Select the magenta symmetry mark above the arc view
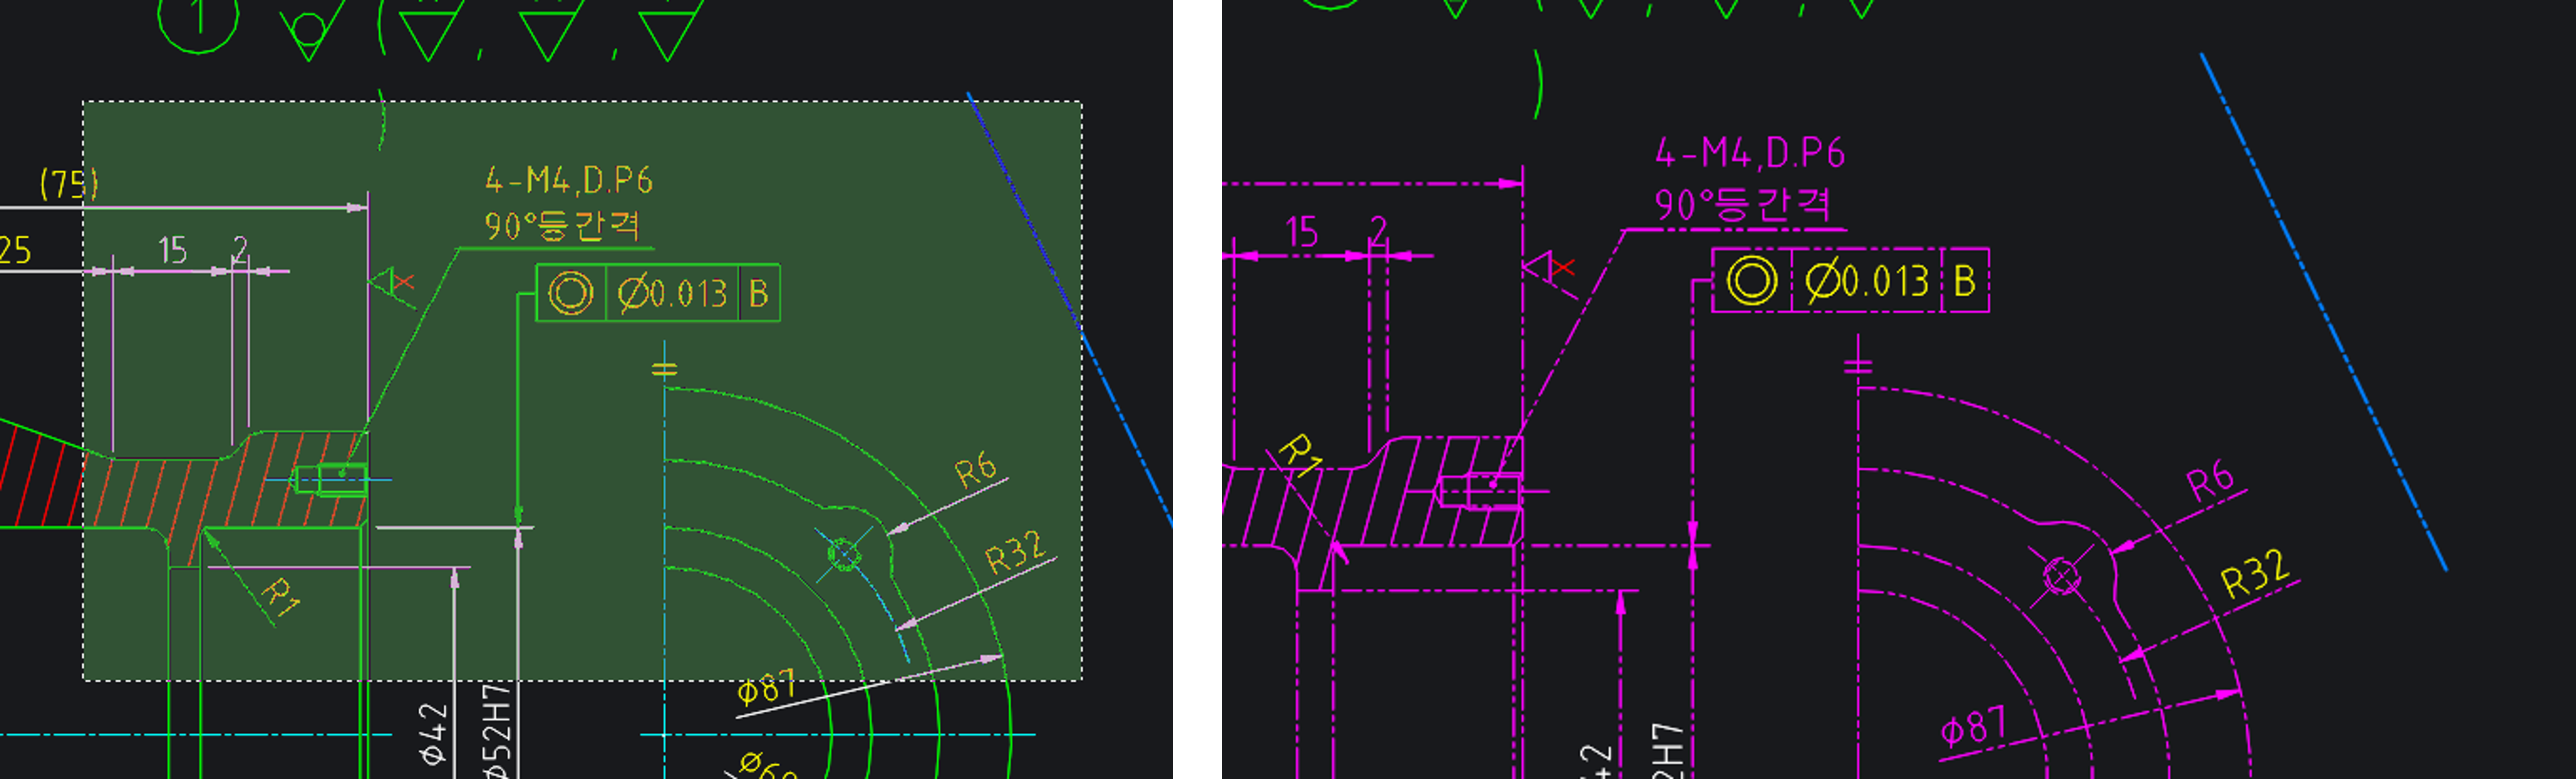This screenshot has height=779, width=2576. 1858,367
